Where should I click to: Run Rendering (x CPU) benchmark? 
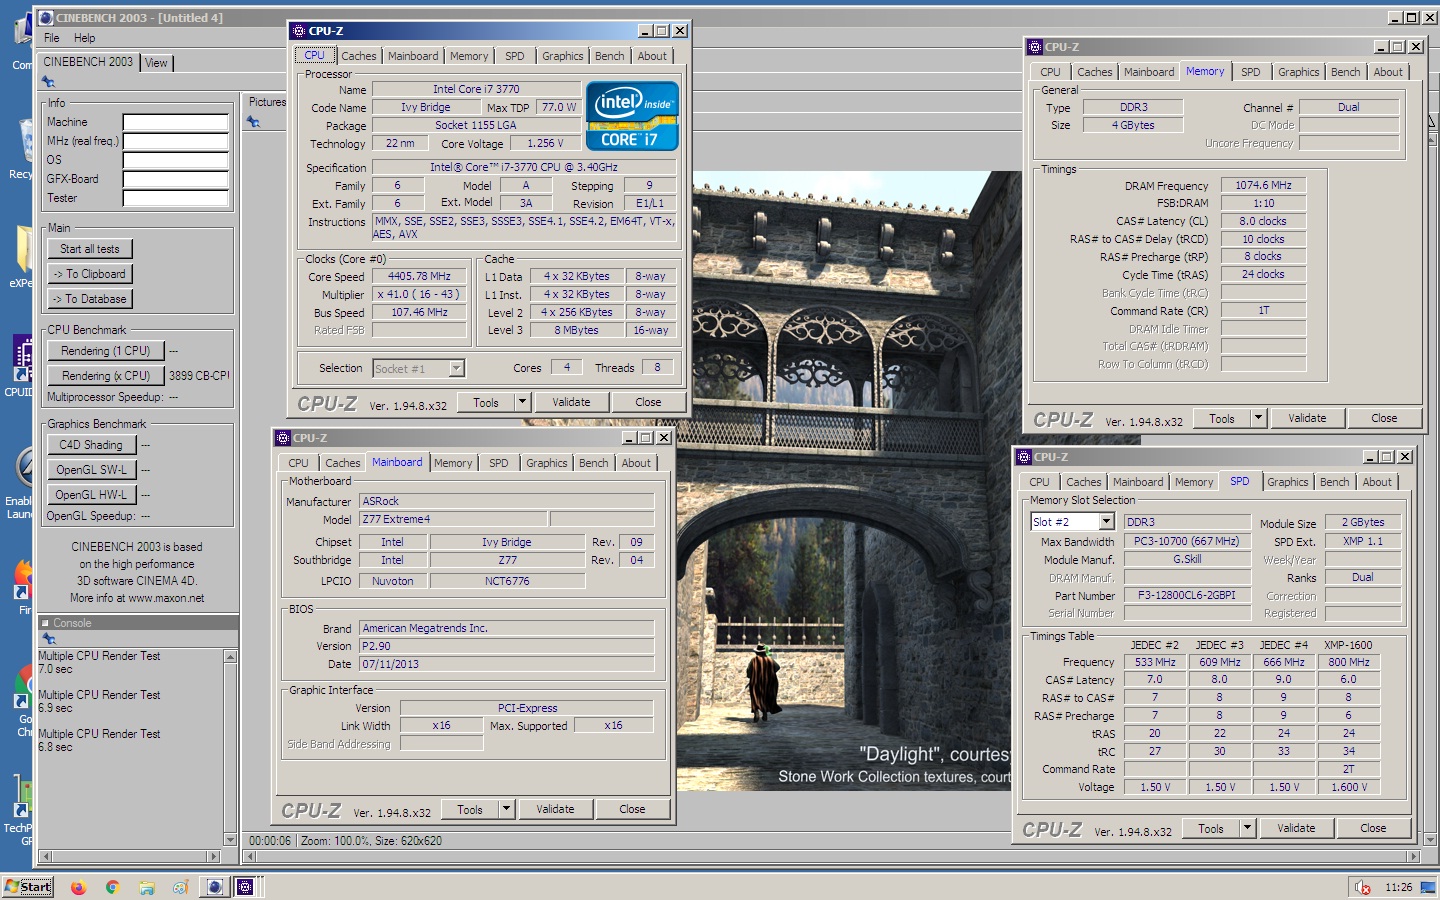click(106, 376)
